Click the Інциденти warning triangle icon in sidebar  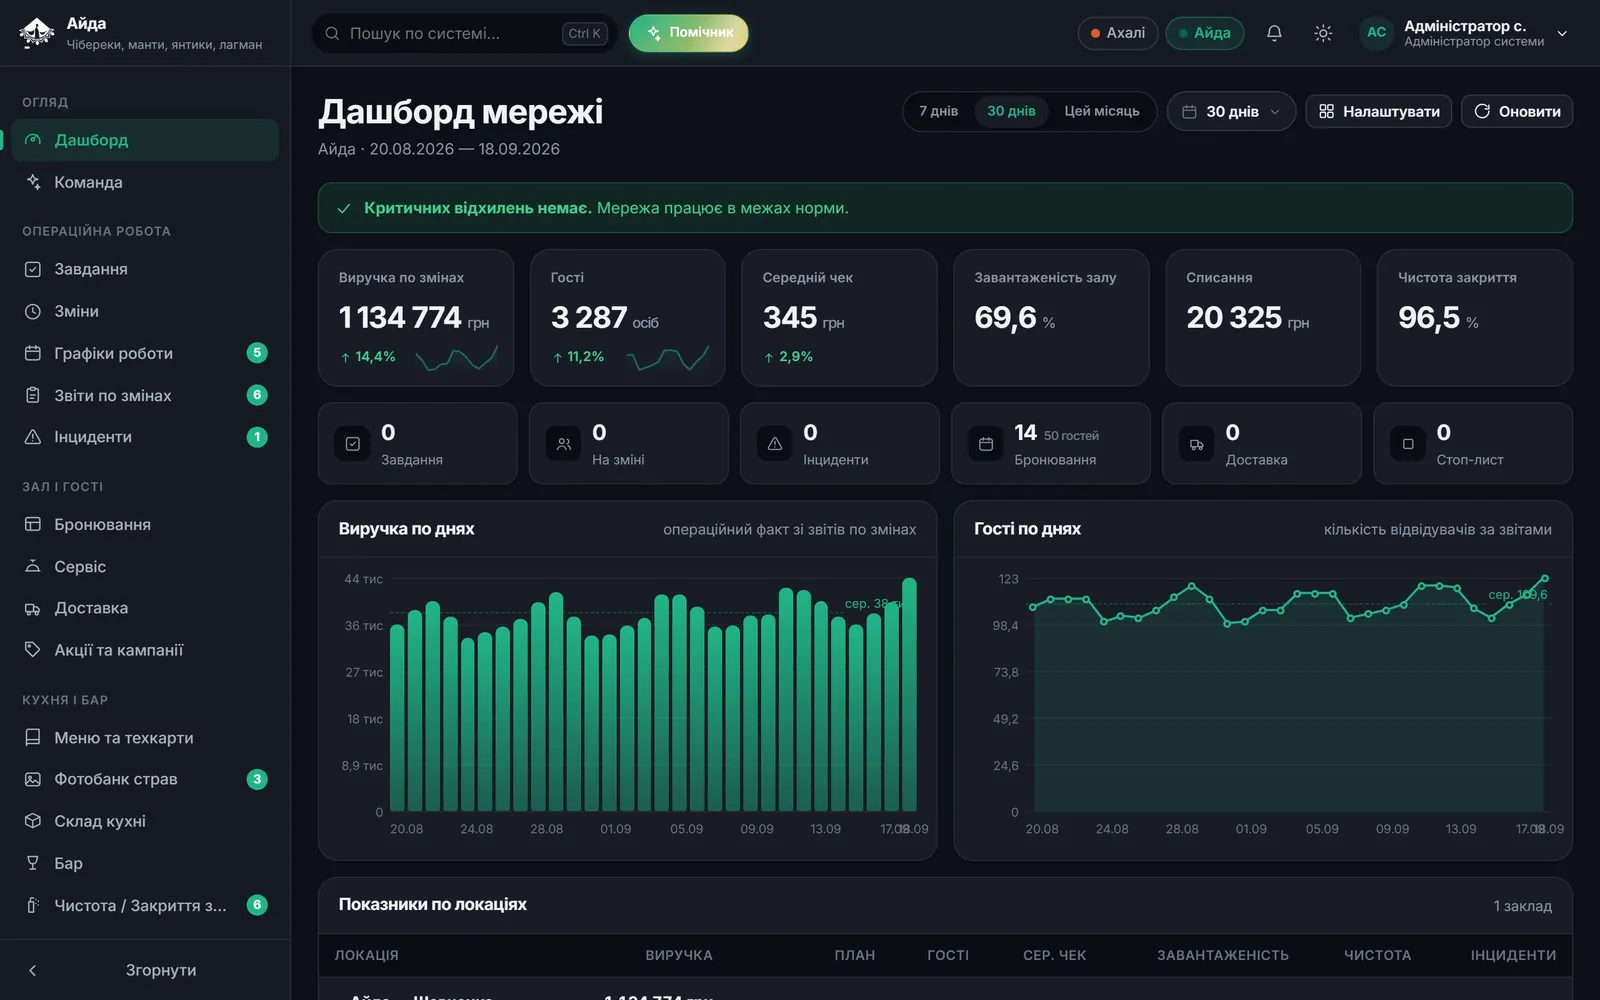click(x=33, y=437)
